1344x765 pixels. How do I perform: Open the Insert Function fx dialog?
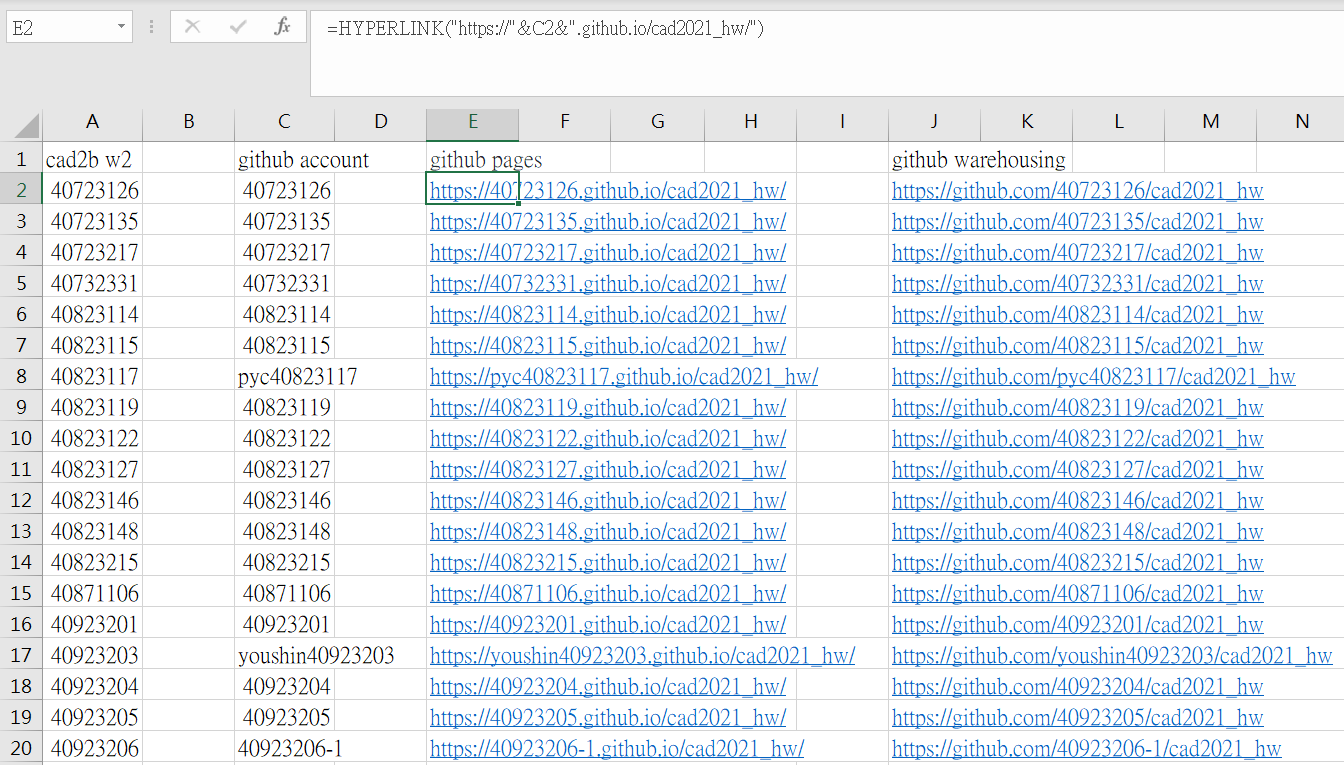(283, 27)
